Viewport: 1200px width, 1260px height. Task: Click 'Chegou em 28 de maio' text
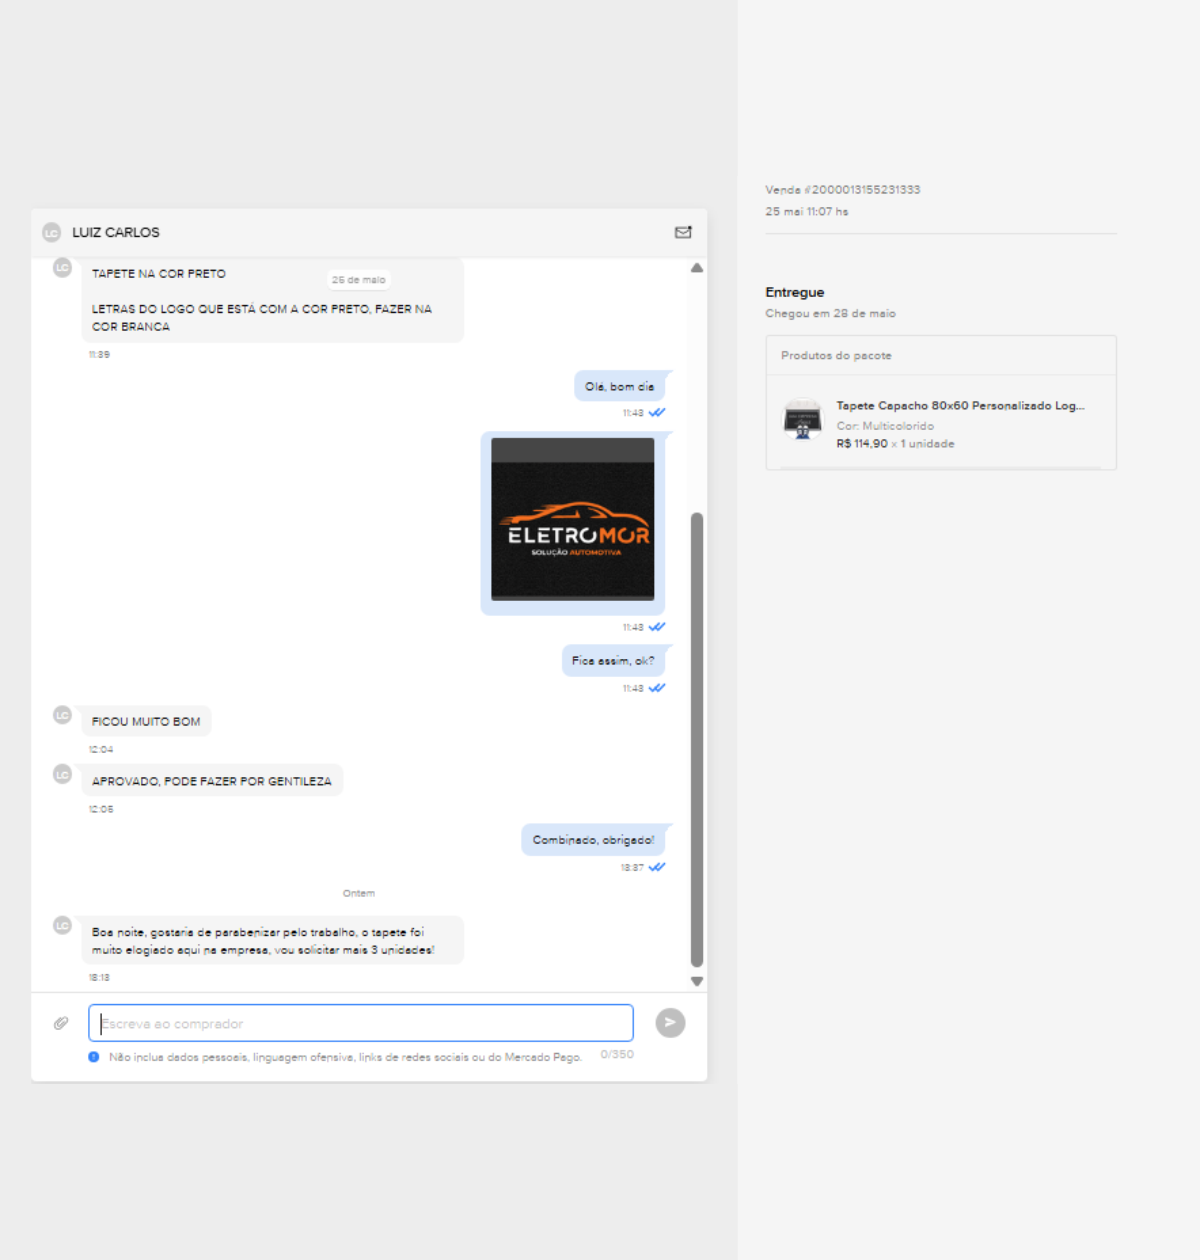[x=830, y=313]
